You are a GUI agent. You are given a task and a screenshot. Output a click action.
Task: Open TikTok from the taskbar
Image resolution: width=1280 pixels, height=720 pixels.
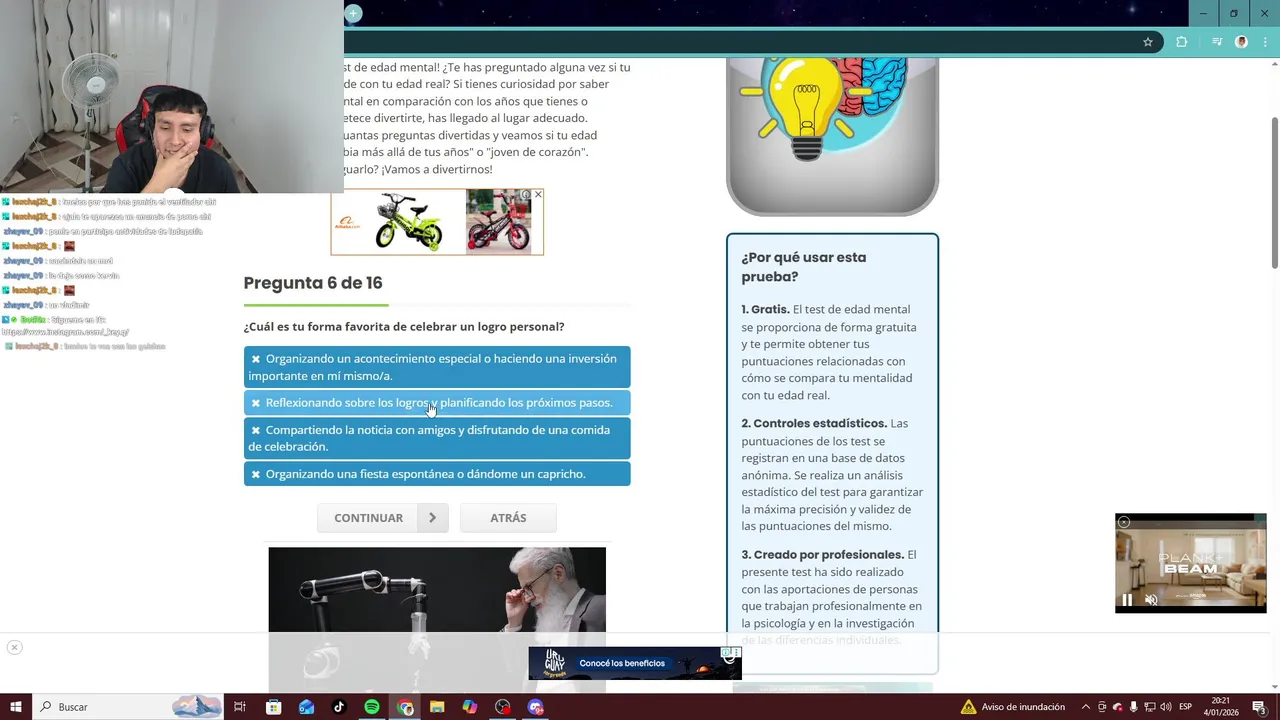click(x=339, y=707)
